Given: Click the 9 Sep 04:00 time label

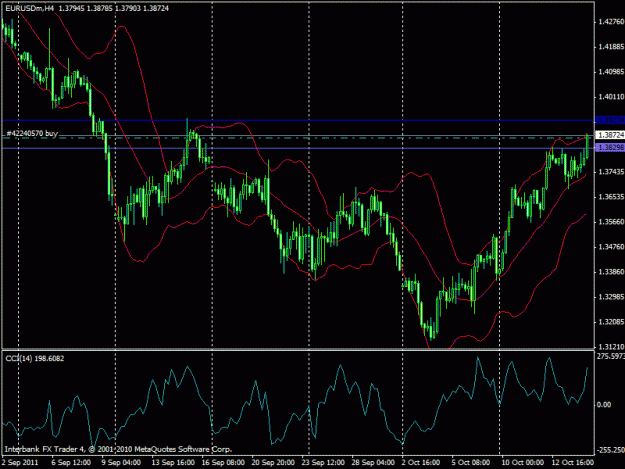Looking at the screenshot, I should point(121,462).
